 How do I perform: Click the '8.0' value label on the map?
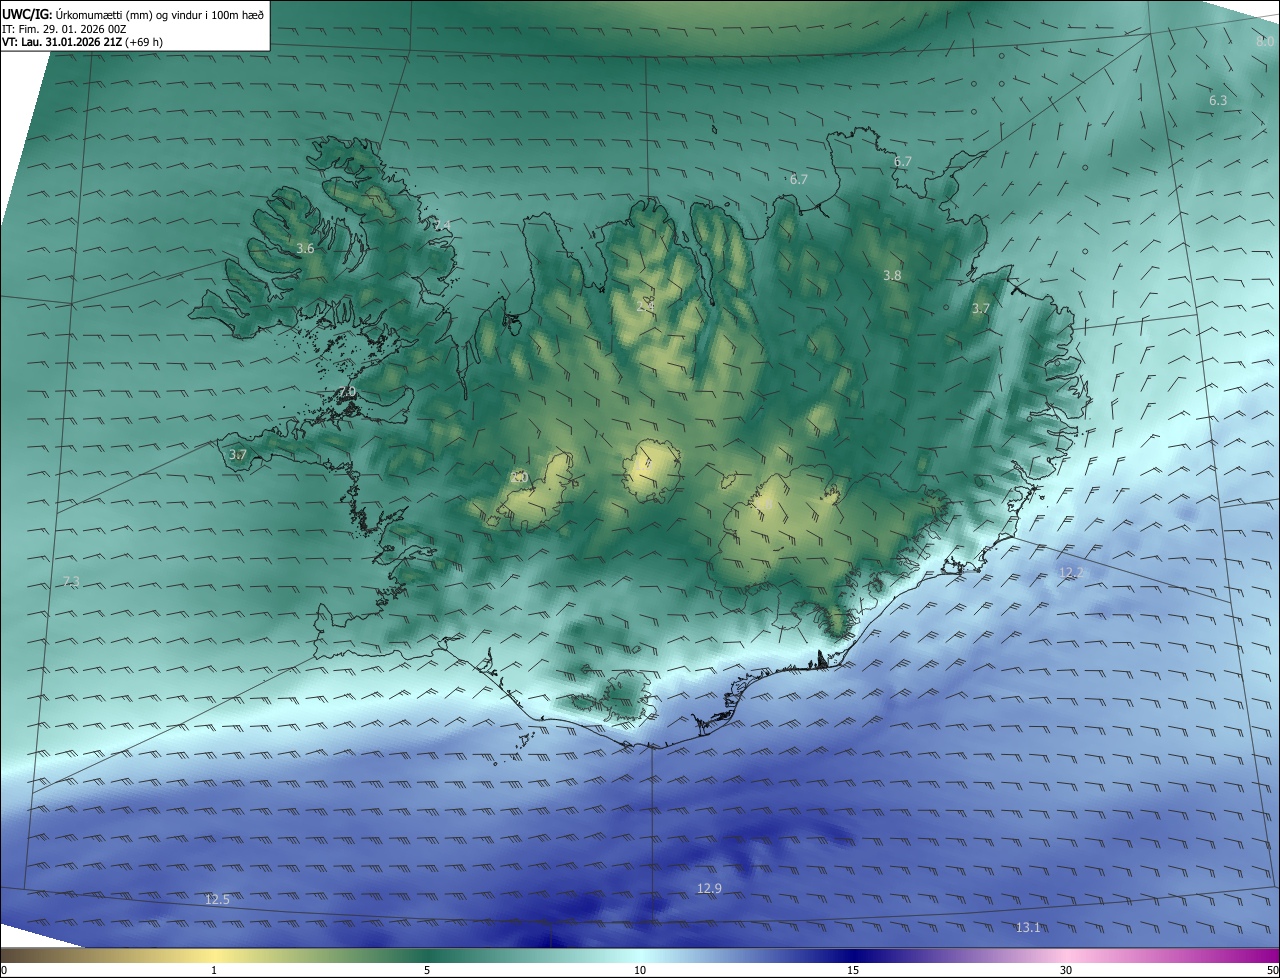tap(1265, 41)
